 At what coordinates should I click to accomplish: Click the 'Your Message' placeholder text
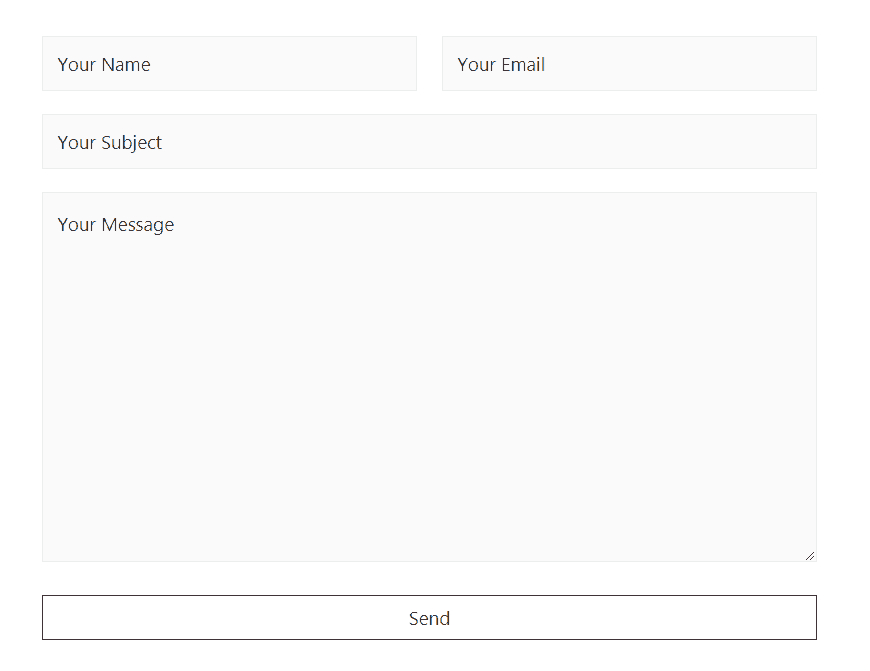(x=115, y=225)
